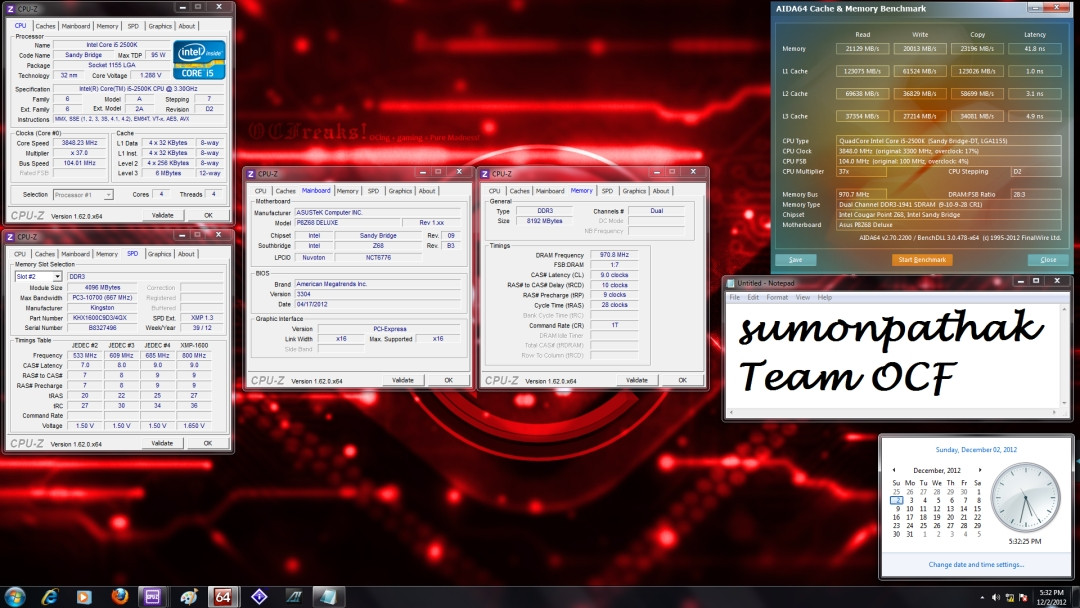Click the Name field showing Intel Core i5 2500K
Viewport: 1080px width, 608px height.
tap(112, 45)
